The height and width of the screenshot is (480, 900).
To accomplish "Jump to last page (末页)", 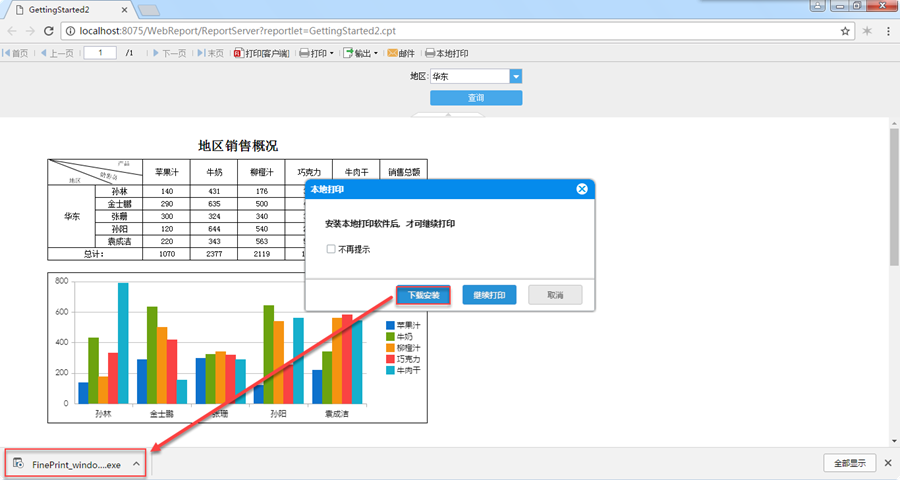I will point(211,53).
